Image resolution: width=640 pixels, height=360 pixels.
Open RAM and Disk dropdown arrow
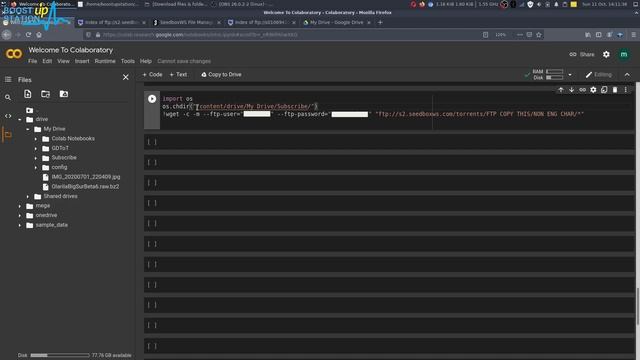point(570,75)
